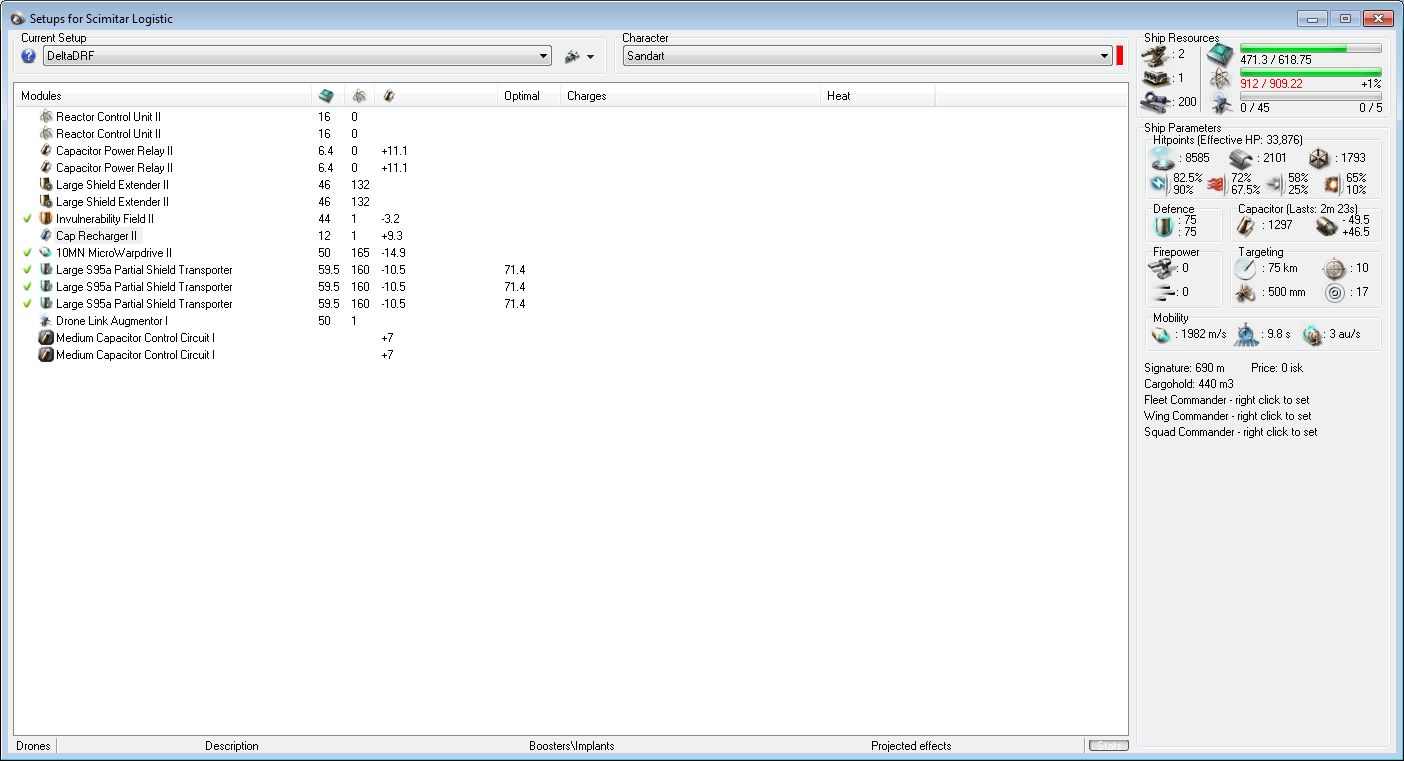The image size is (1404, 761).
Task: Click the shield hitpoints icon showing 8585
Action: 1163,158
